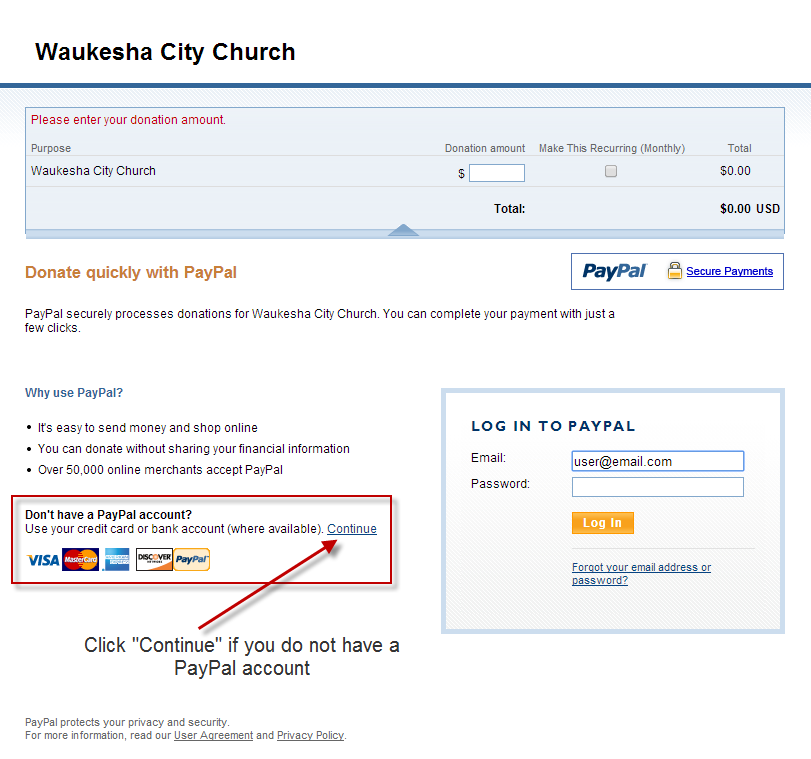This screenshot has width=811, height=759.
Task: Click the Visa card logo
Action: (42, 560)
